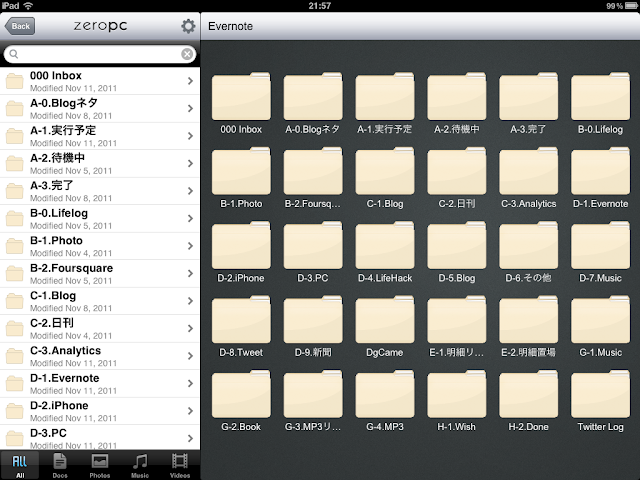Open the D-7.Music folder icon

tap(600, 245)
